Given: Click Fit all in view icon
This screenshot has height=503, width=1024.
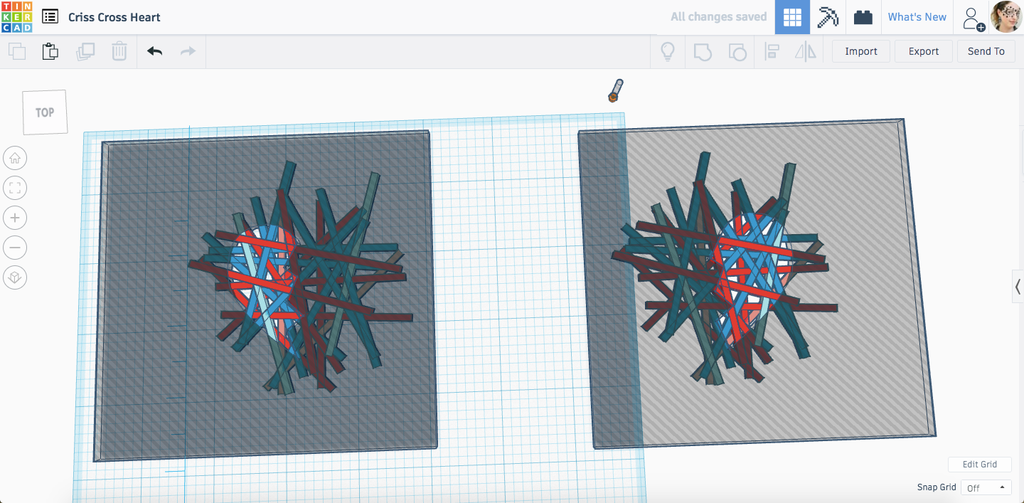Looking at the screenshot, I should (x=15, y=188).
